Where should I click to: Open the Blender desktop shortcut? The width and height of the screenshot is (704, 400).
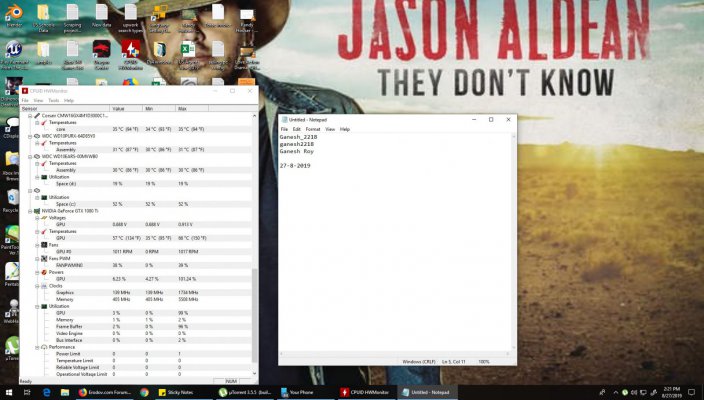click(14, 16)
